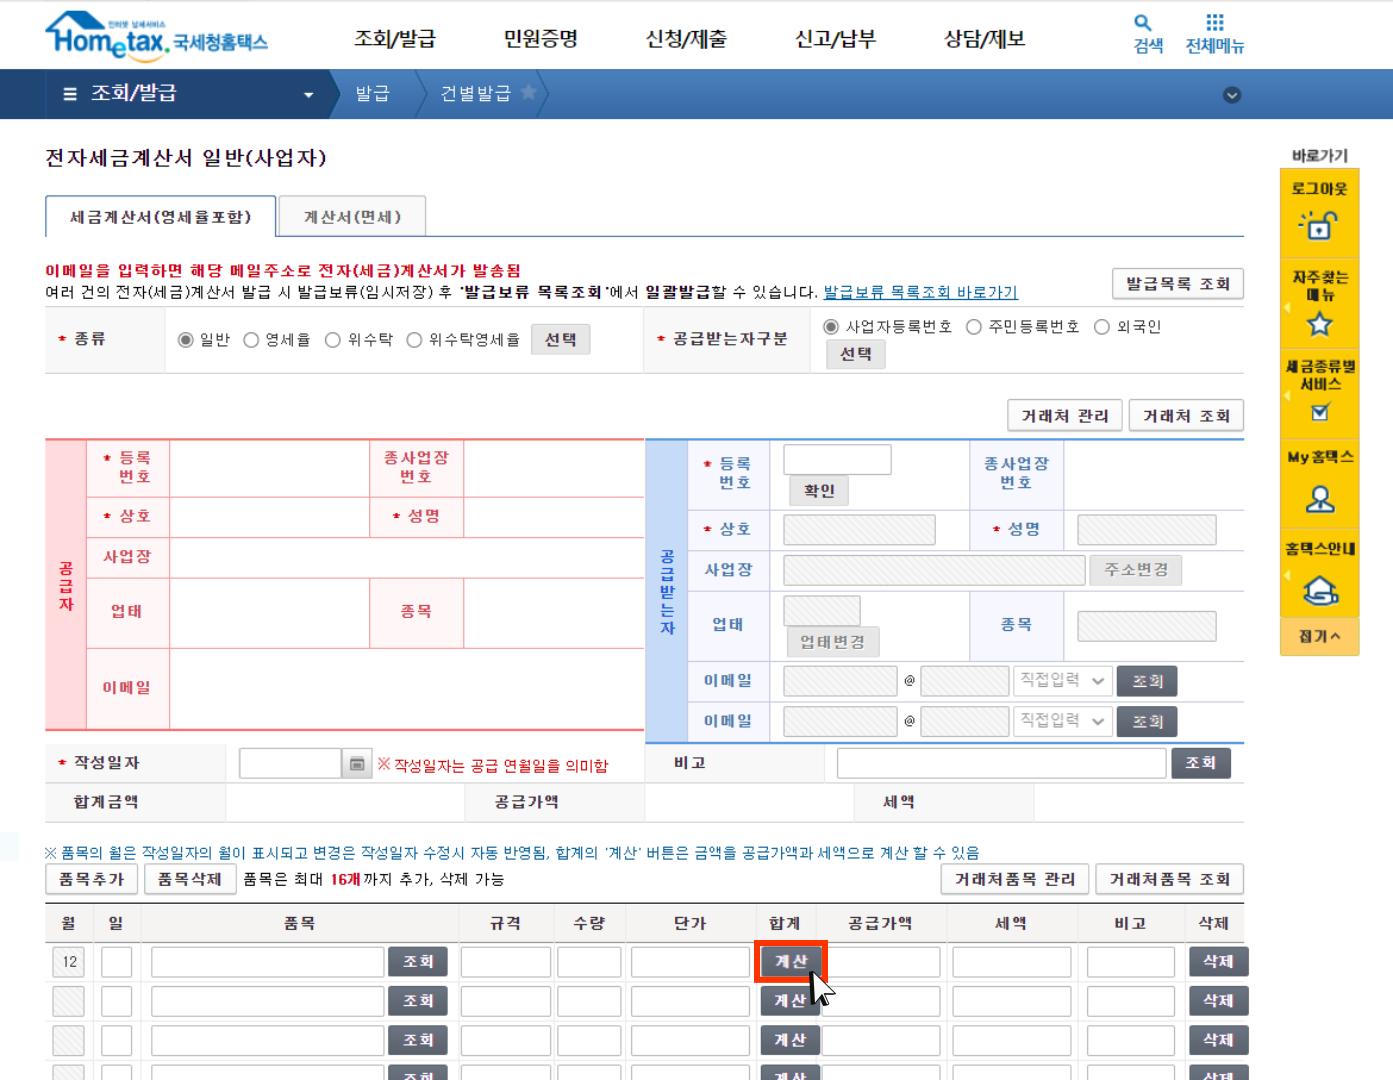Open My Hometax person icon
The height and width of the screenshot is (1080, 1393).
coord(1319,499)
